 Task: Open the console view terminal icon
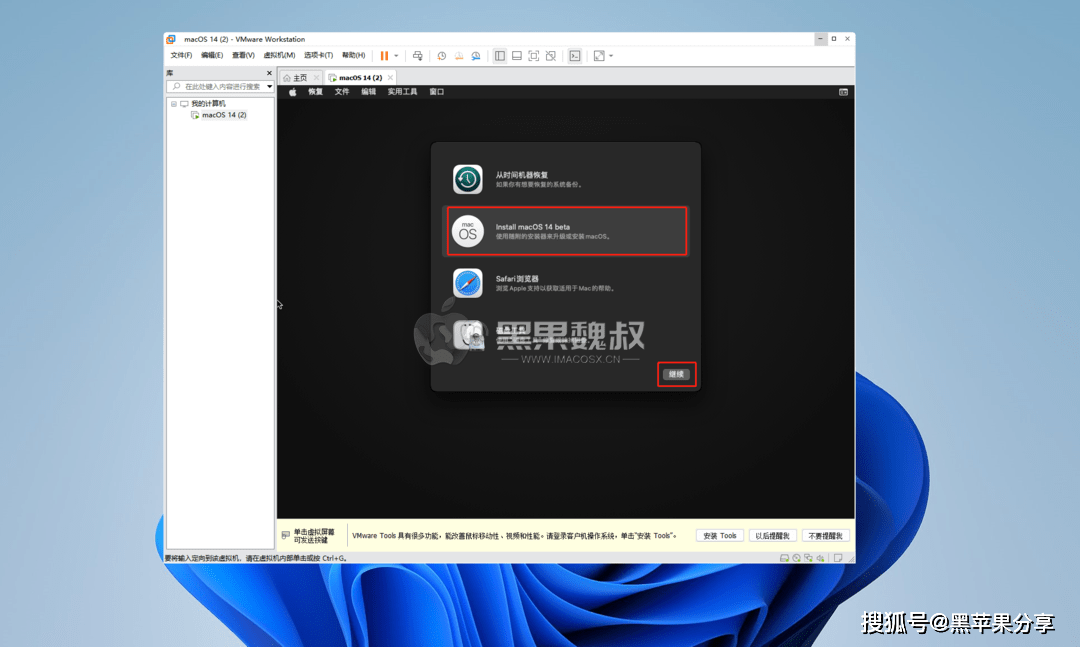(x=574, y=56)
